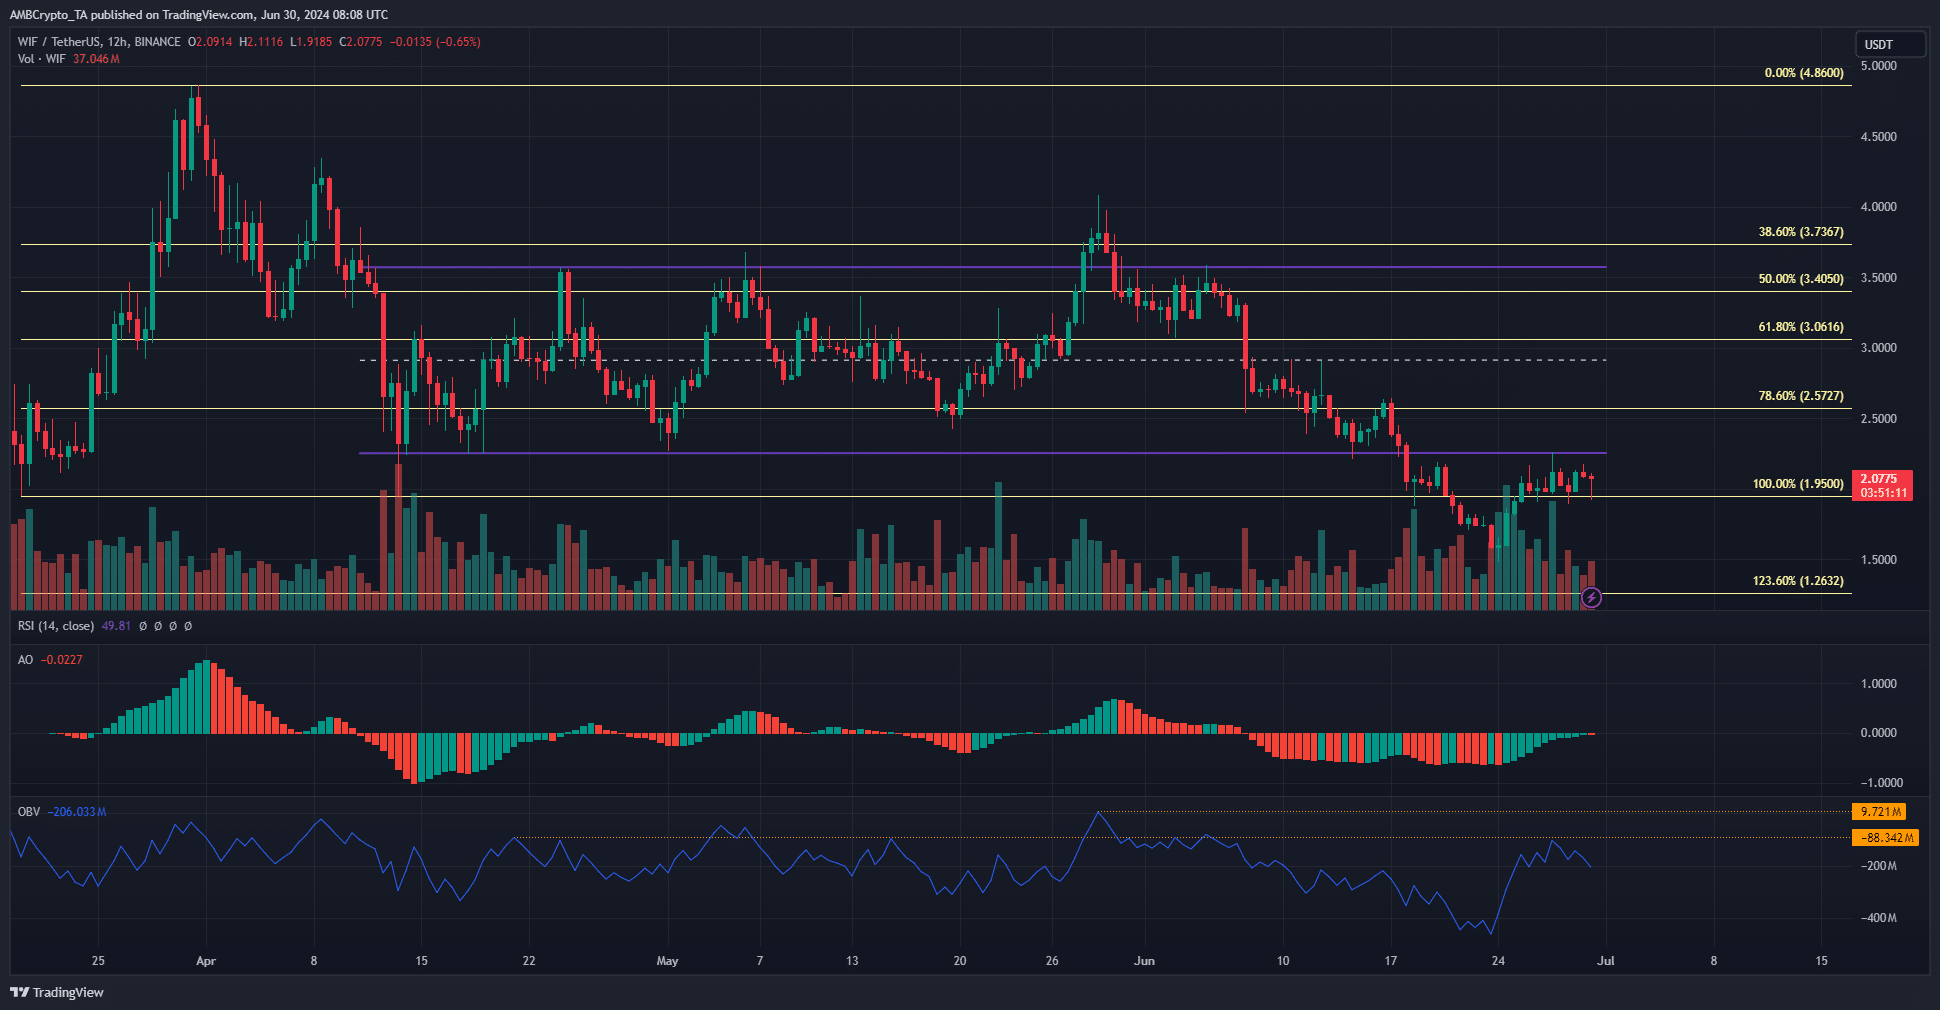Select the 78.60% (2.5727) Fibonacci label
Viewport: 1940px width, 1010px height.
[1801, 396]
